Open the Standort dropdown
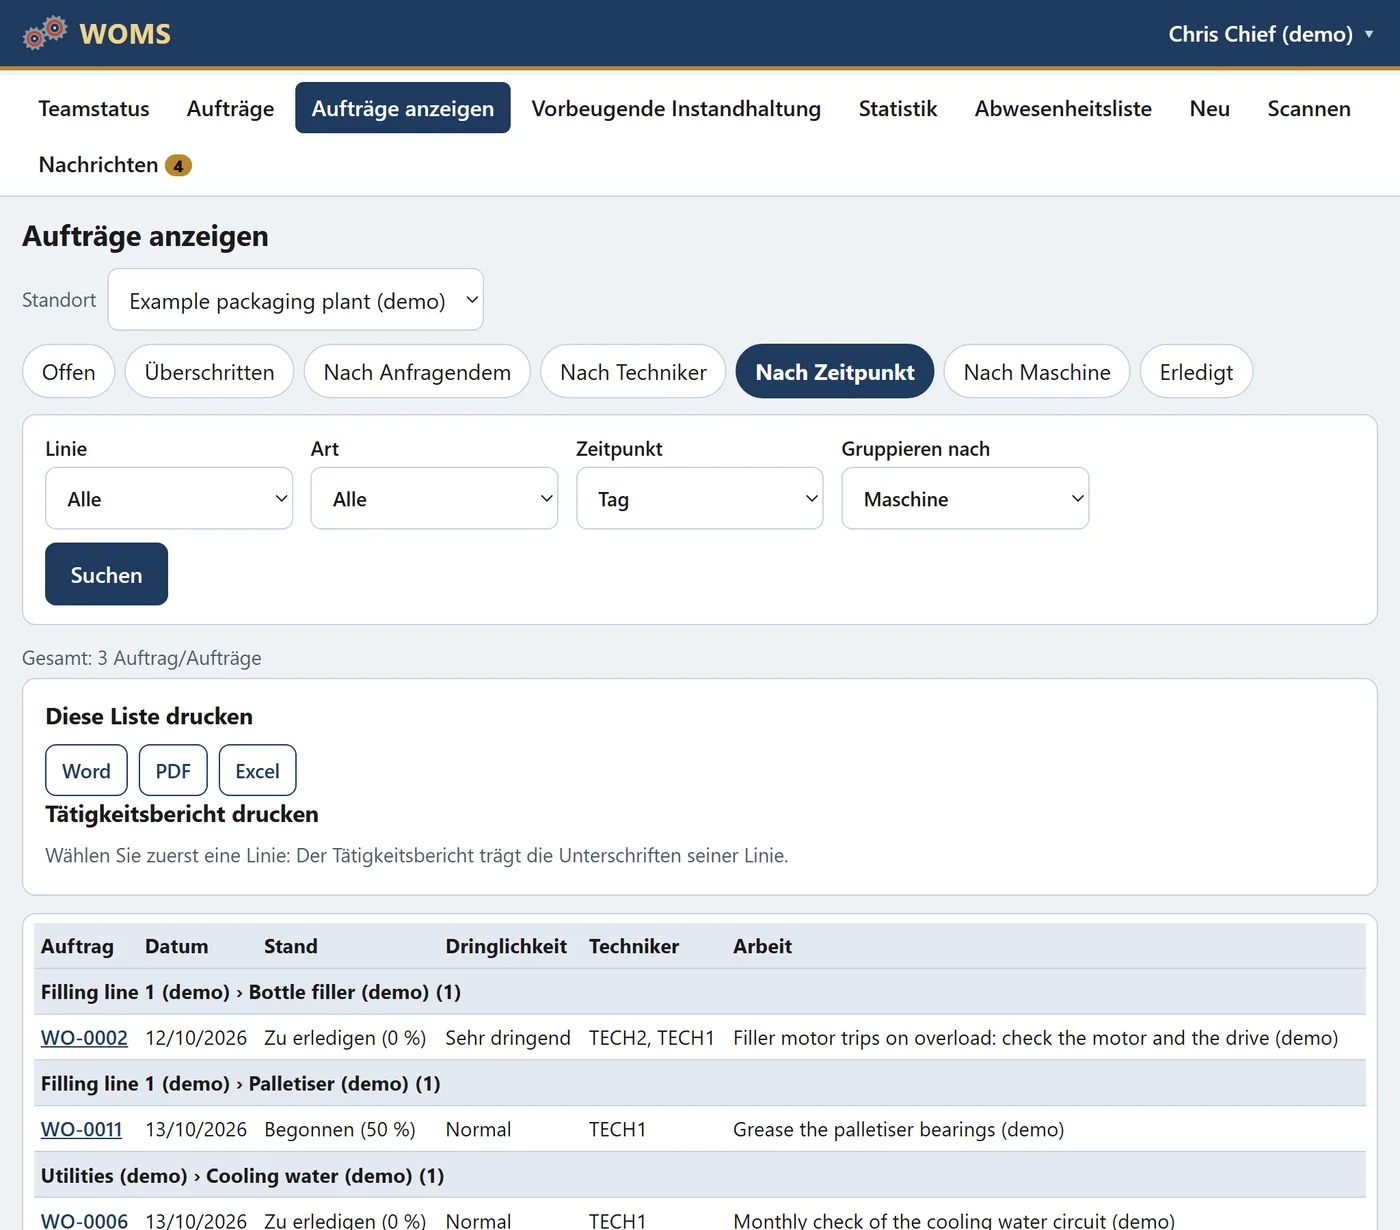Image resolution: width=1400 pixels, height=1230 pixels. (x=295, y=300)
